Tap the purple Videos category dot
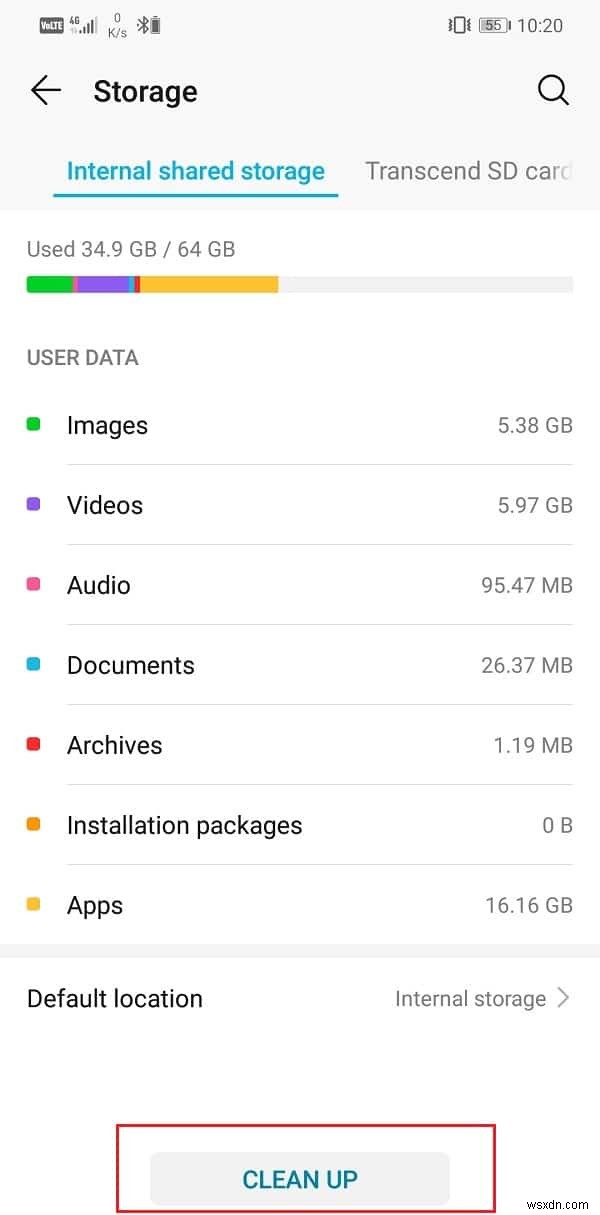The width and height of the screenshot is (600, 1215). click(x=33, y=504)
